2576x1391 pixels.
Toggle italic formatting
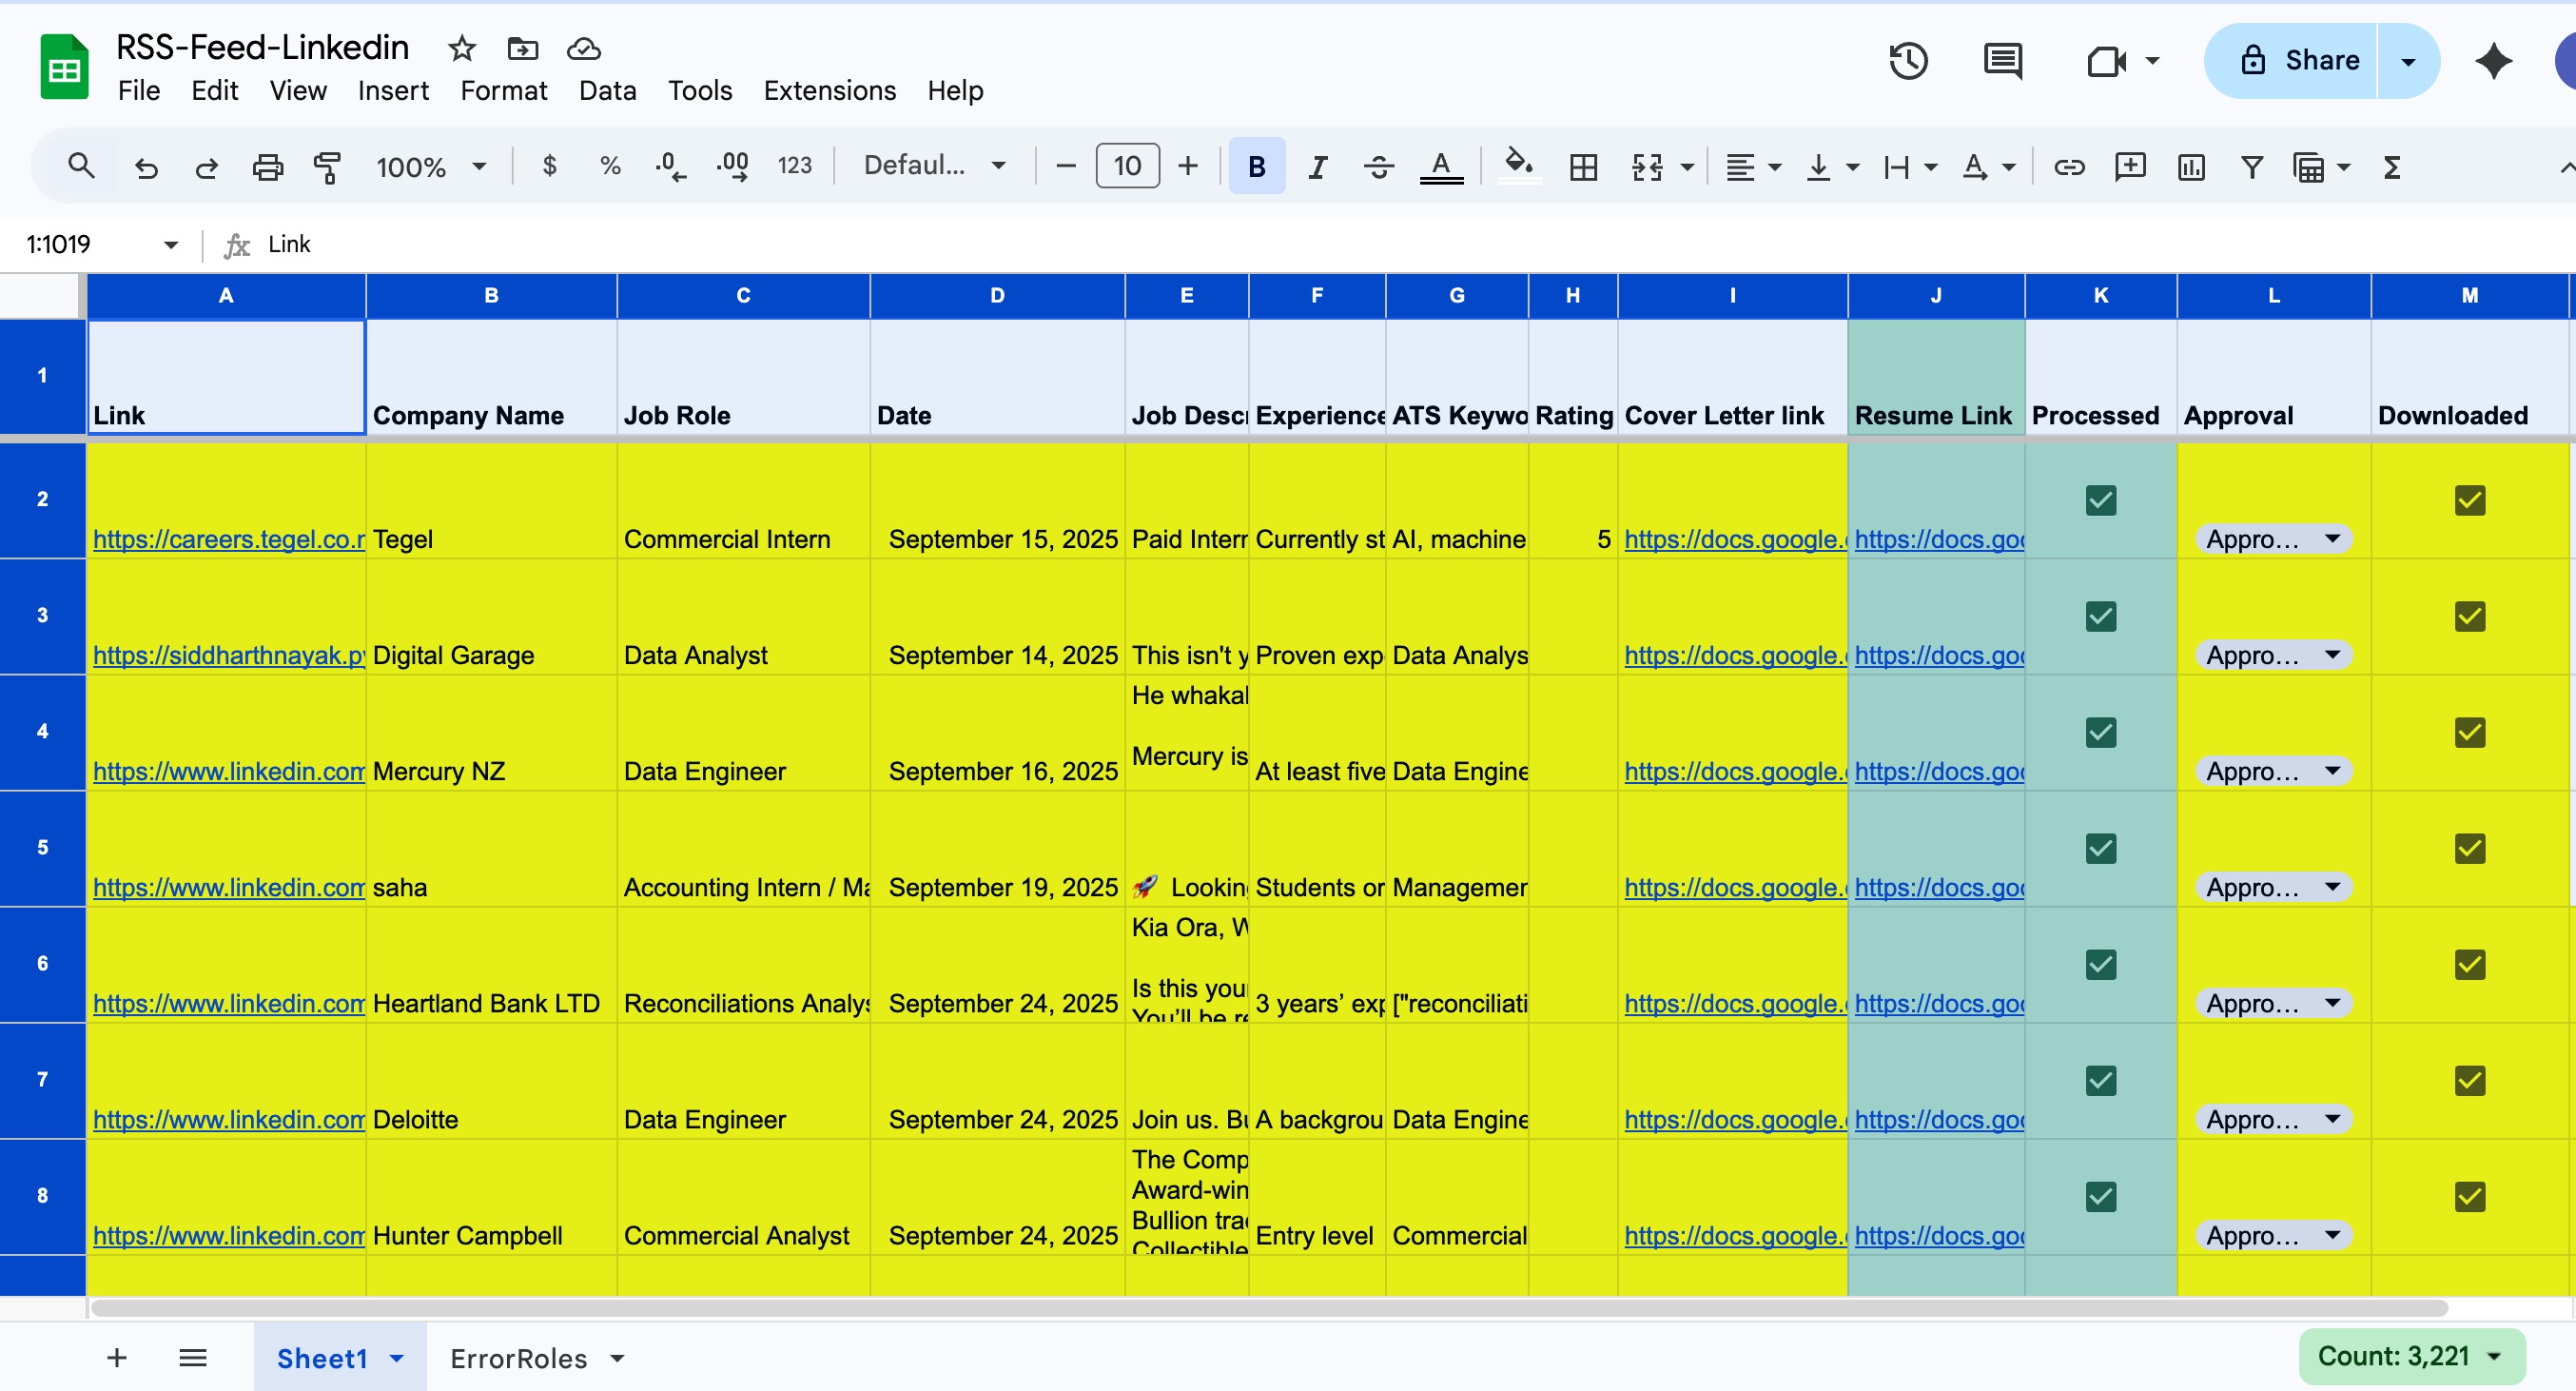coord(1318,167)
